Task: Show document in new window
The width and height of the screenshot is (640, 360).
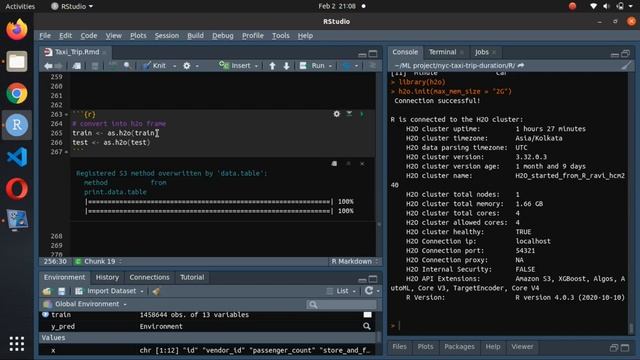Action: point(77,66)
